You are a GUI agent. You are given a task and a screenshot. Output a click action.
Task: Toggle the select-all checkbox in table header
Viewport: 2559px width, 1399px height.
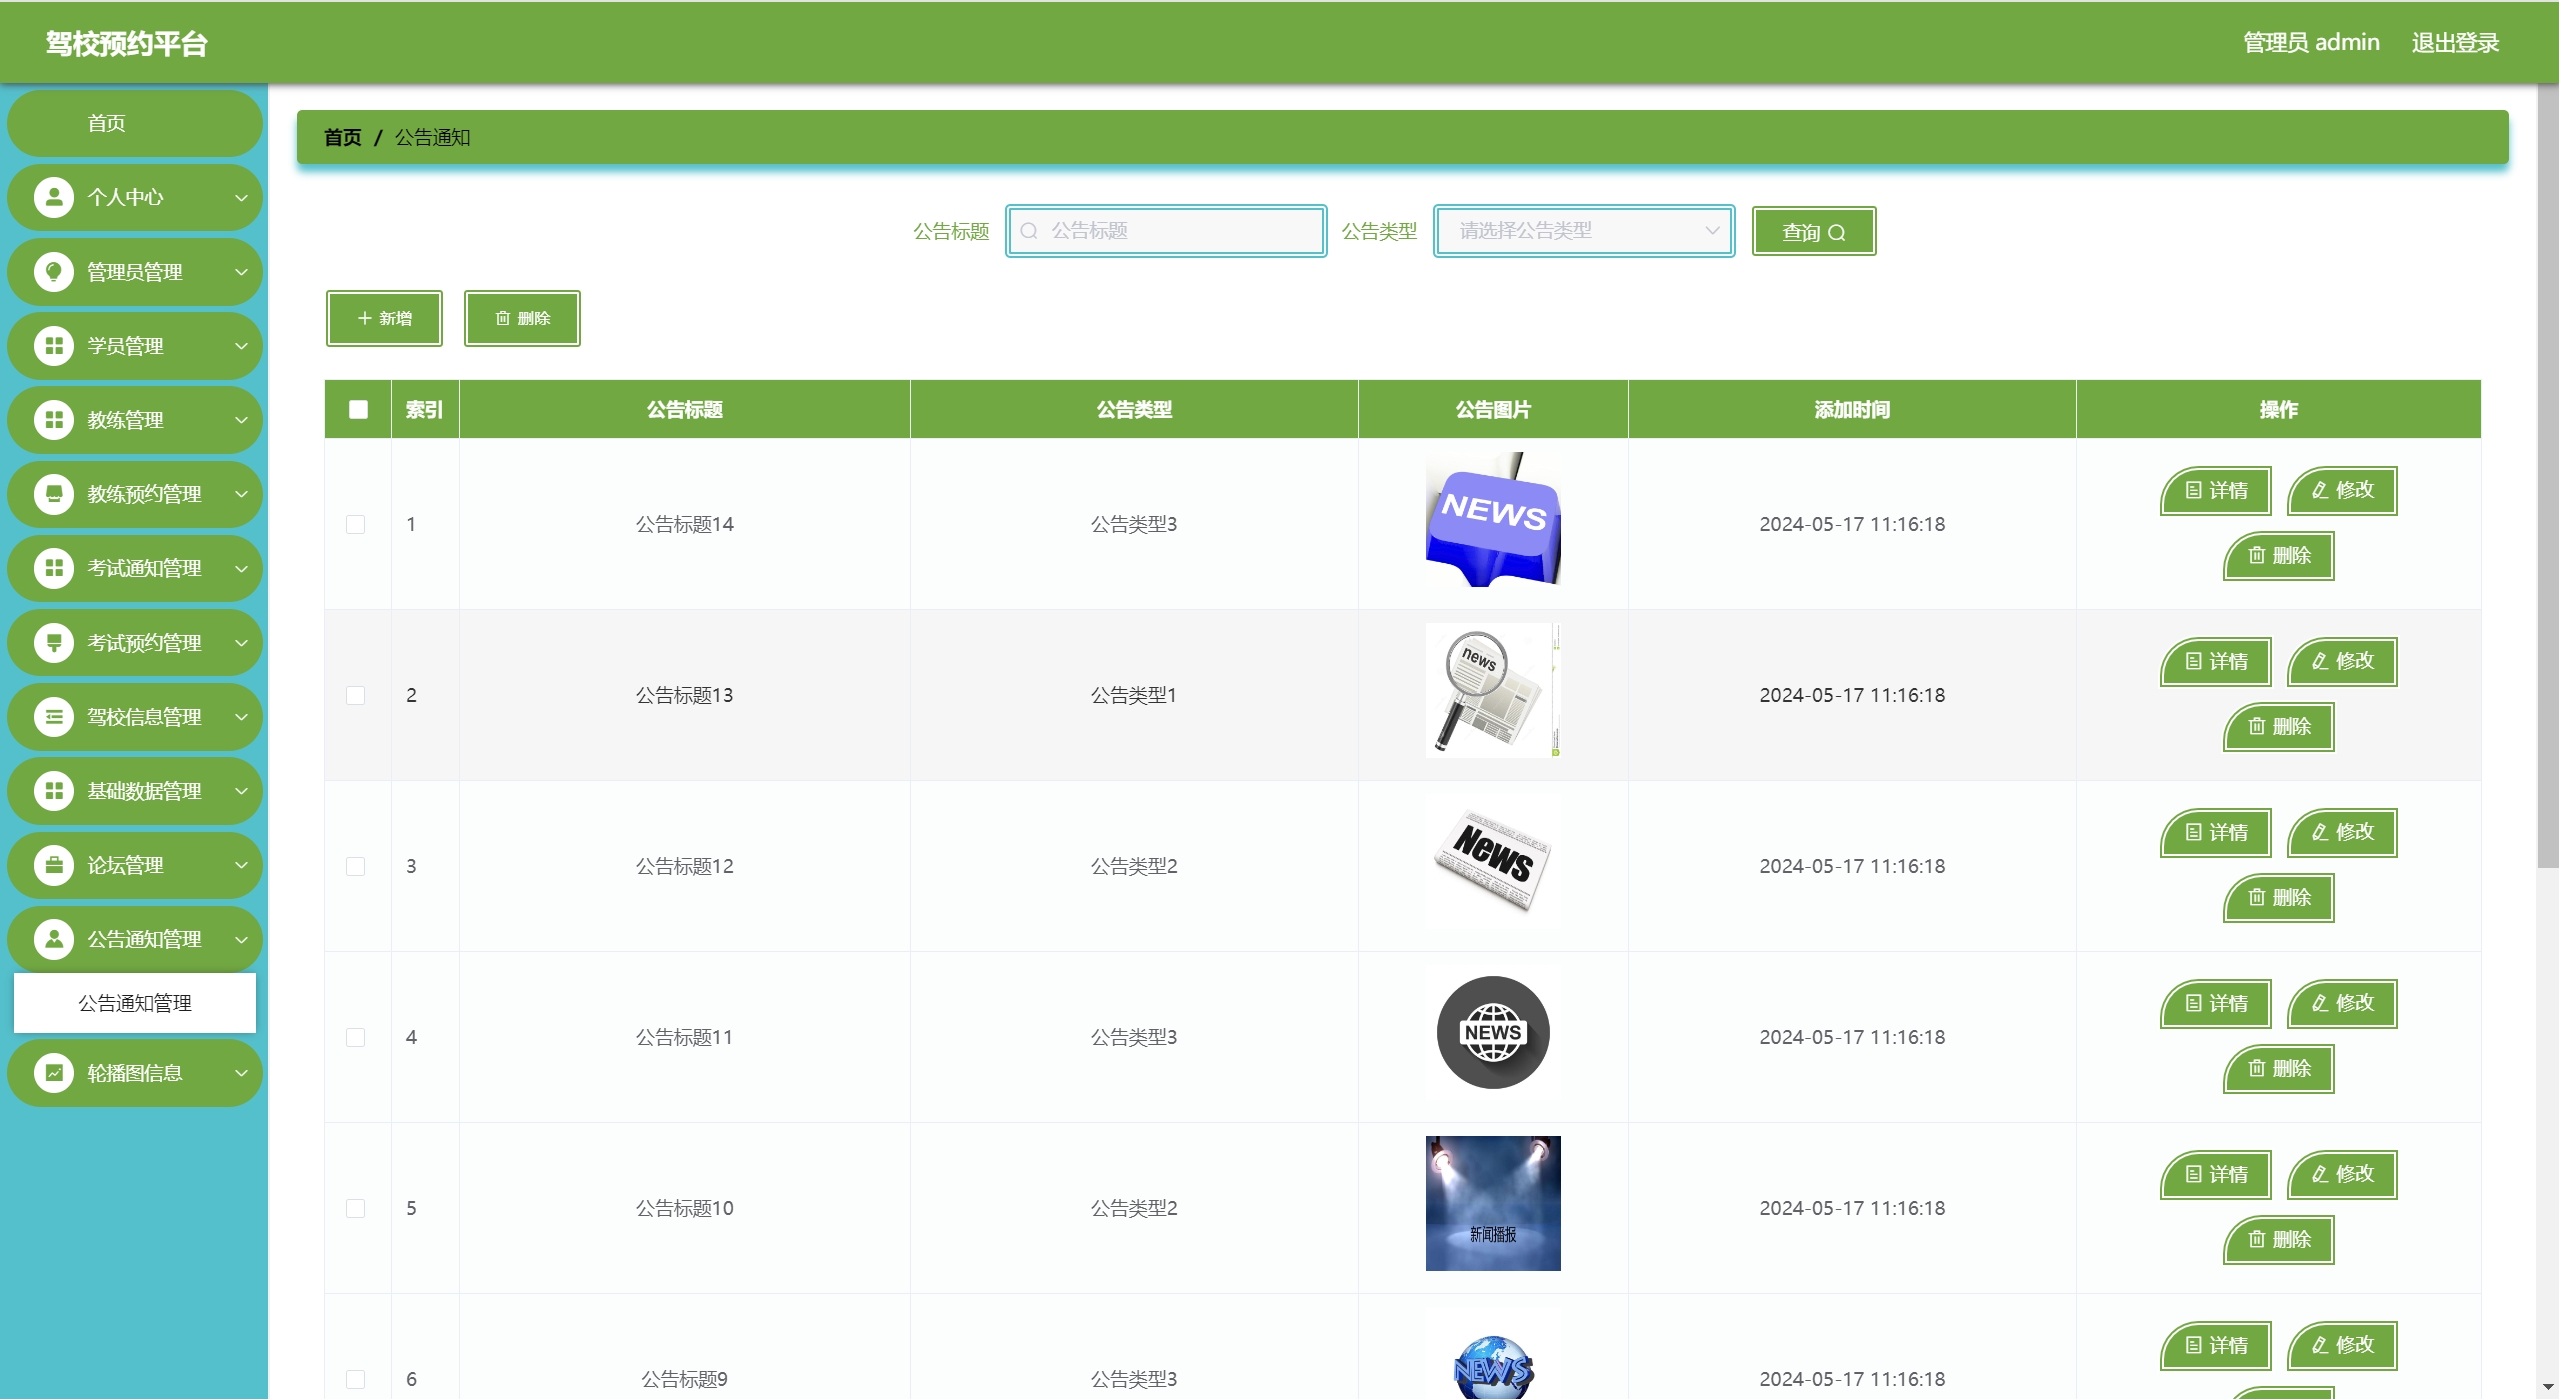pos(358,409)
